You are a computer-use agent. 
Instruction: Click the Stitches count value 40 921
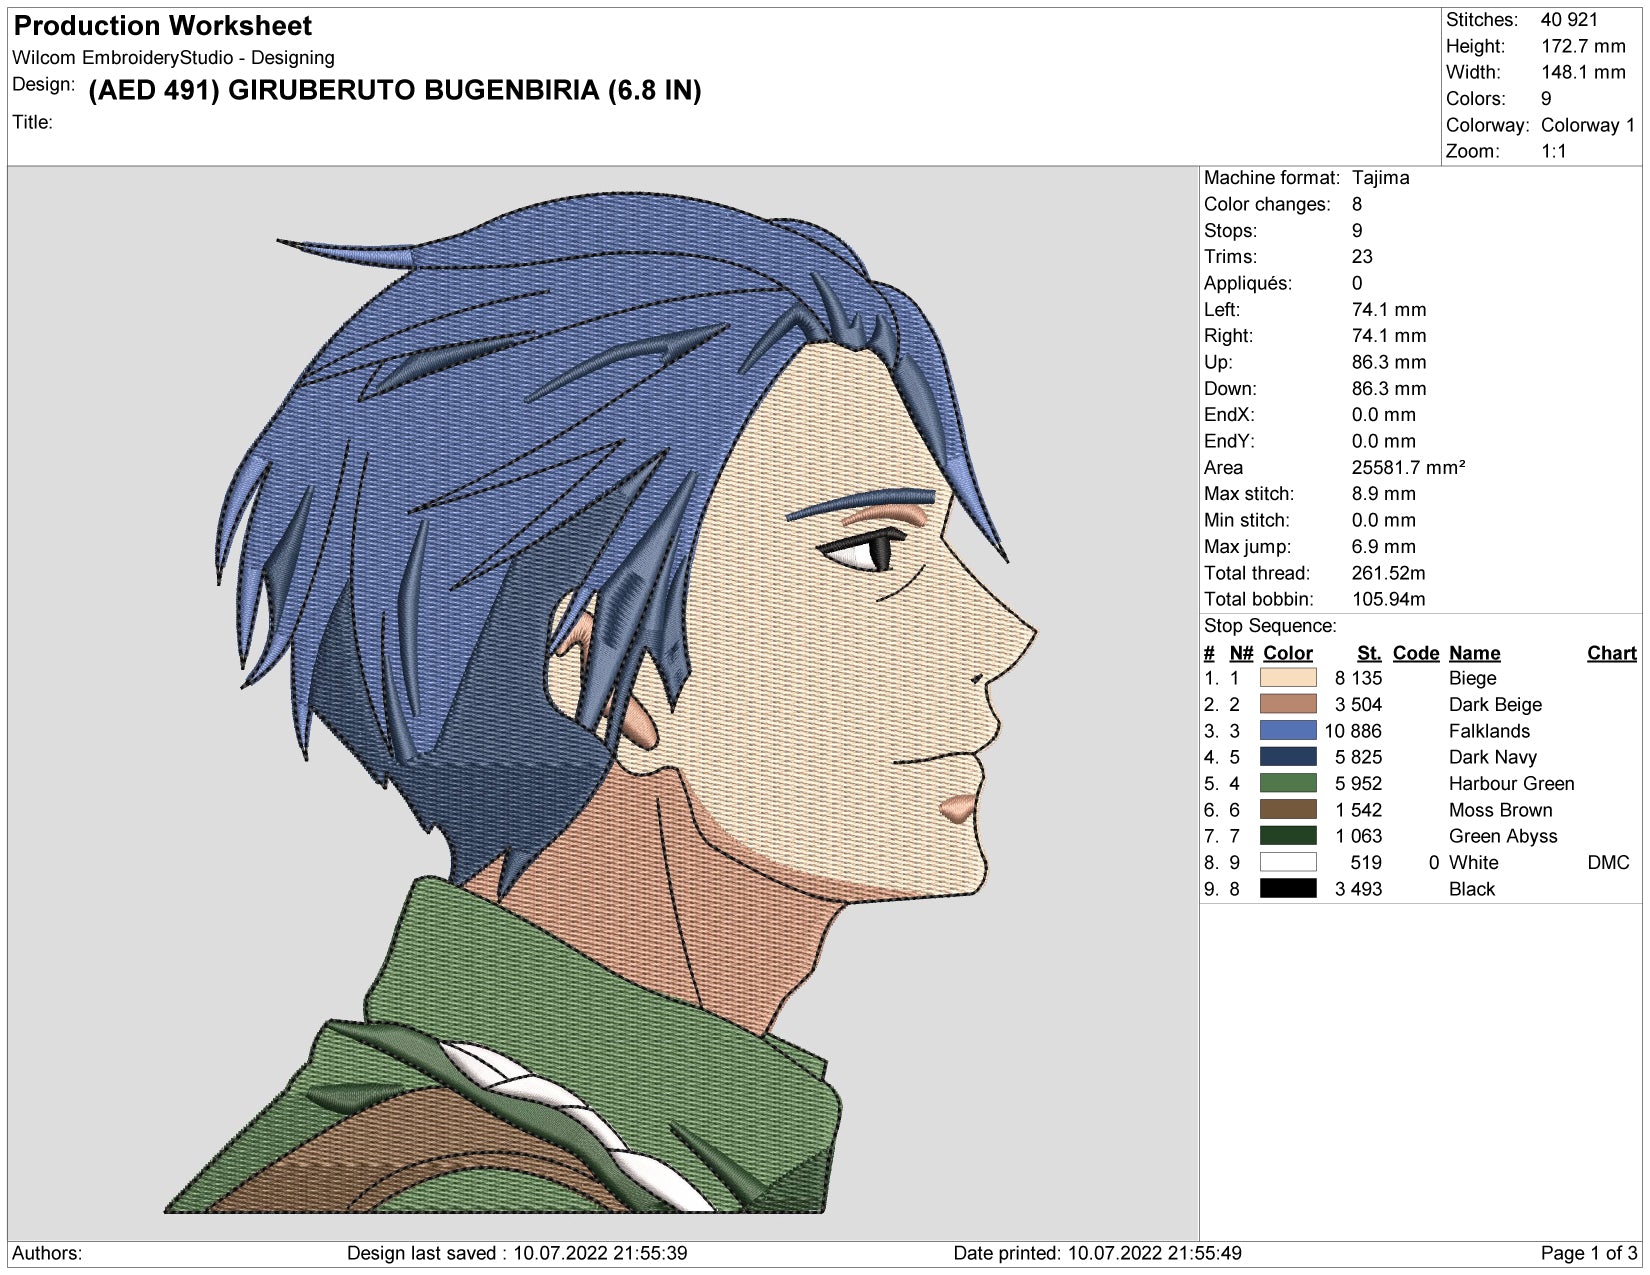tap(1569, 20)
